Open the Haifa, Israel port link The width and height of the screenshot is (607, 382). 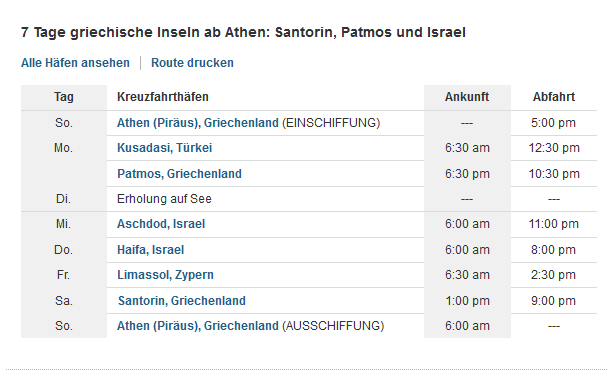[x=151, y=250]
